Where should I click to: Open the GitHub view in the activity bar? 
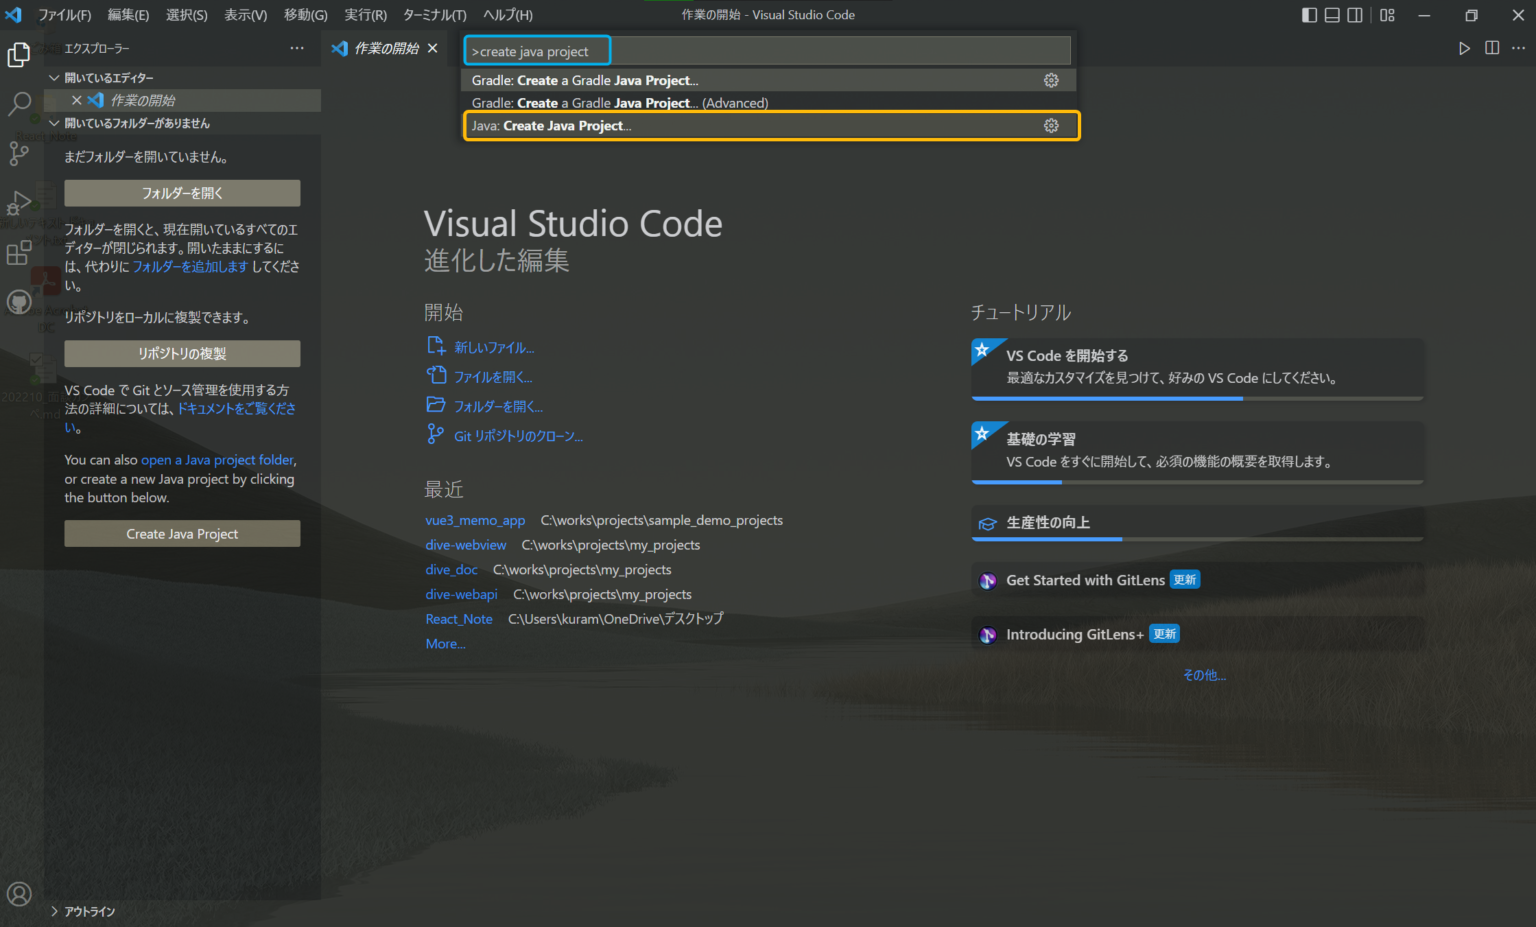point(19,302)
